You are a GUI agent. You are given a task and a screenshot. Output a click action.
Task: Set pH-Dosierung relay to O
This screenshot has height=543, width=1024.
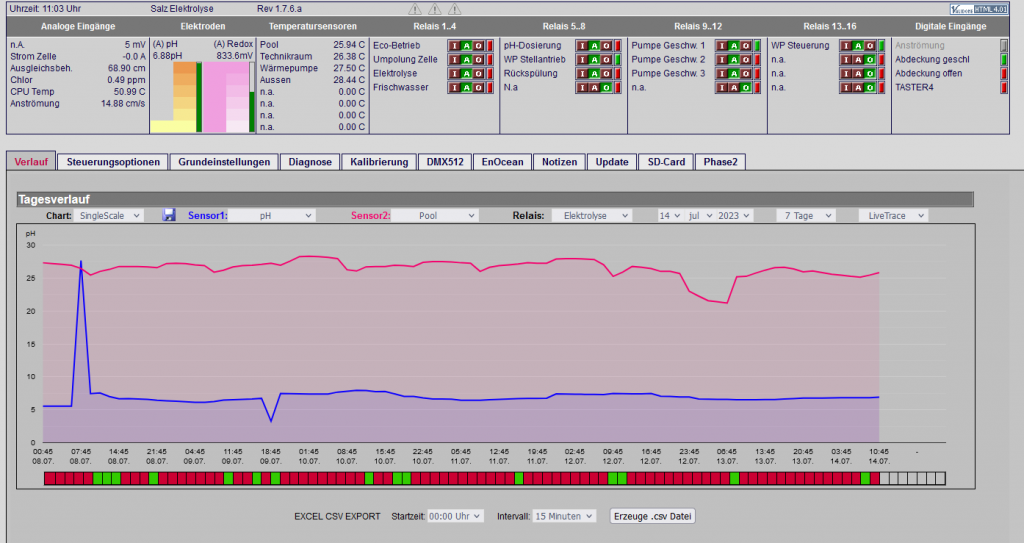(606, 46)
